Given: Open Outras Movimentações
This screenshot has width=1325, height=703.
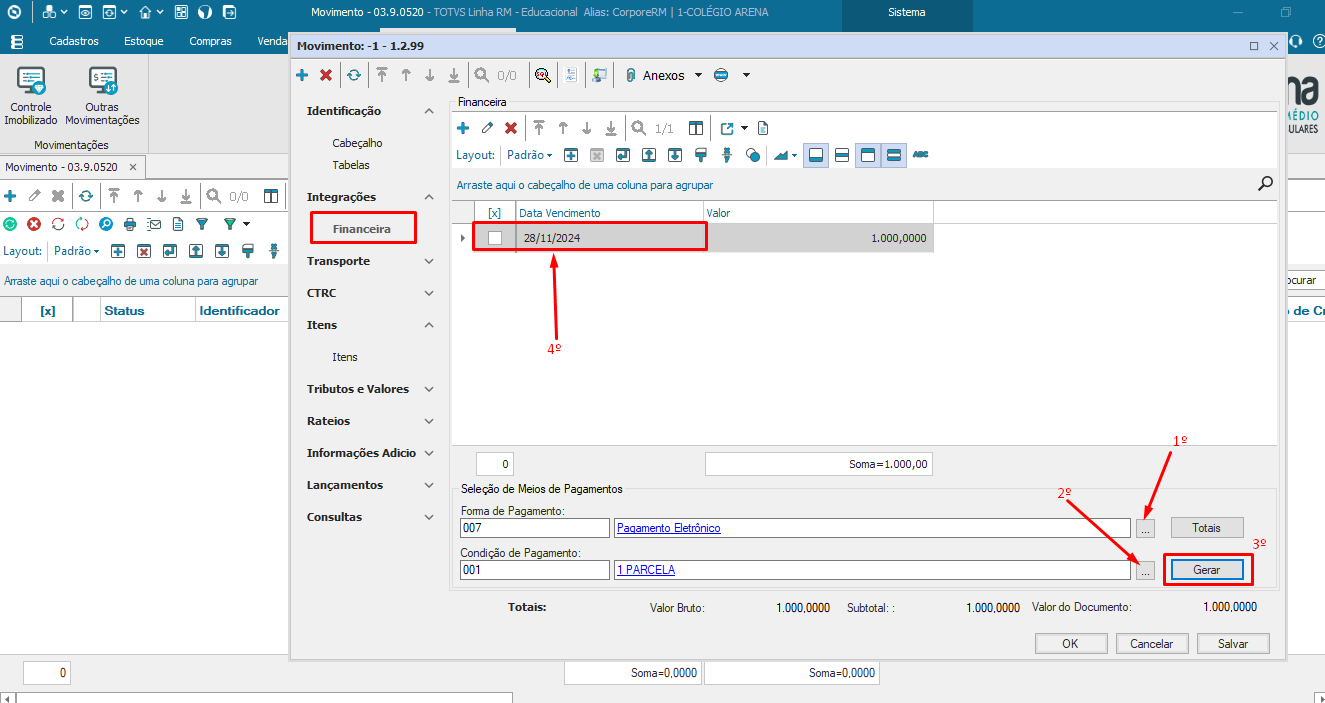Looking at the screenshot, I should (102, 82).
